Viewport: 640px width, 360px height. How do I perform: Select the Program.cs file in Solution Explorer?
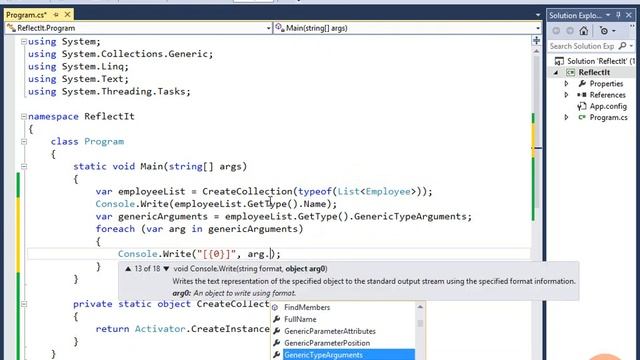pos(609,117)
